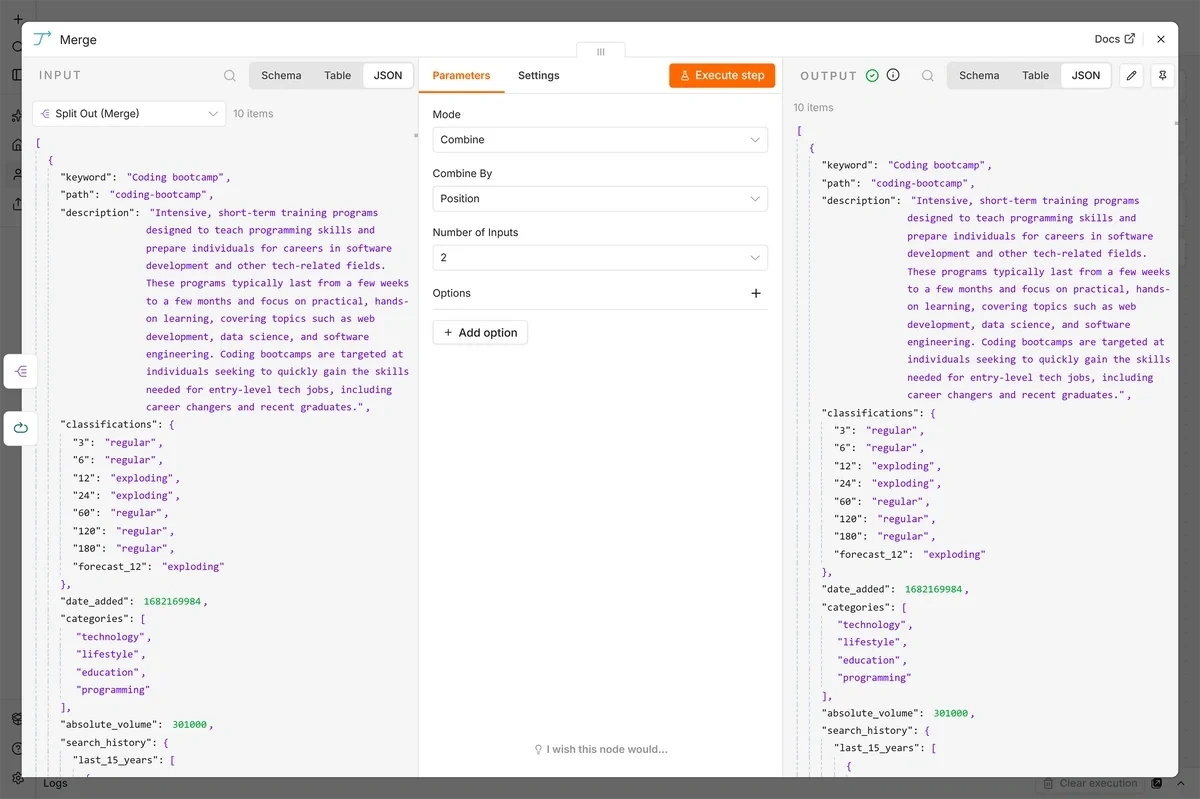Viewport: 1200px width, 799px height.
Task: Open the Settings tab
Action: (539, 75)
